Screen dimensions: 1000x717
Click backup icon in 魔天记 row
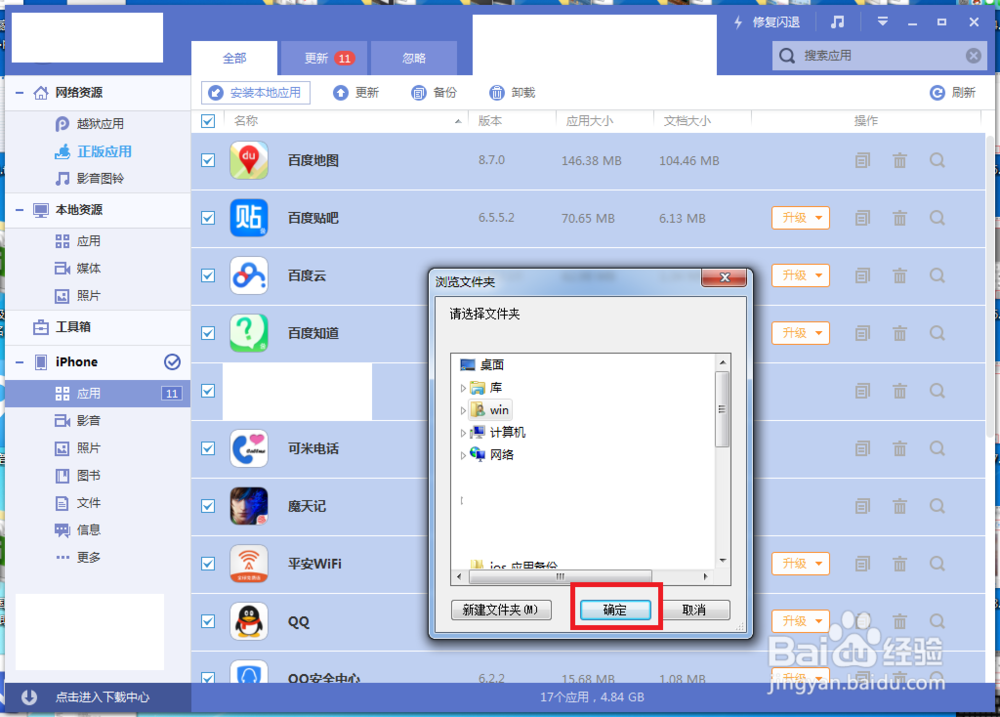point(862,506)
